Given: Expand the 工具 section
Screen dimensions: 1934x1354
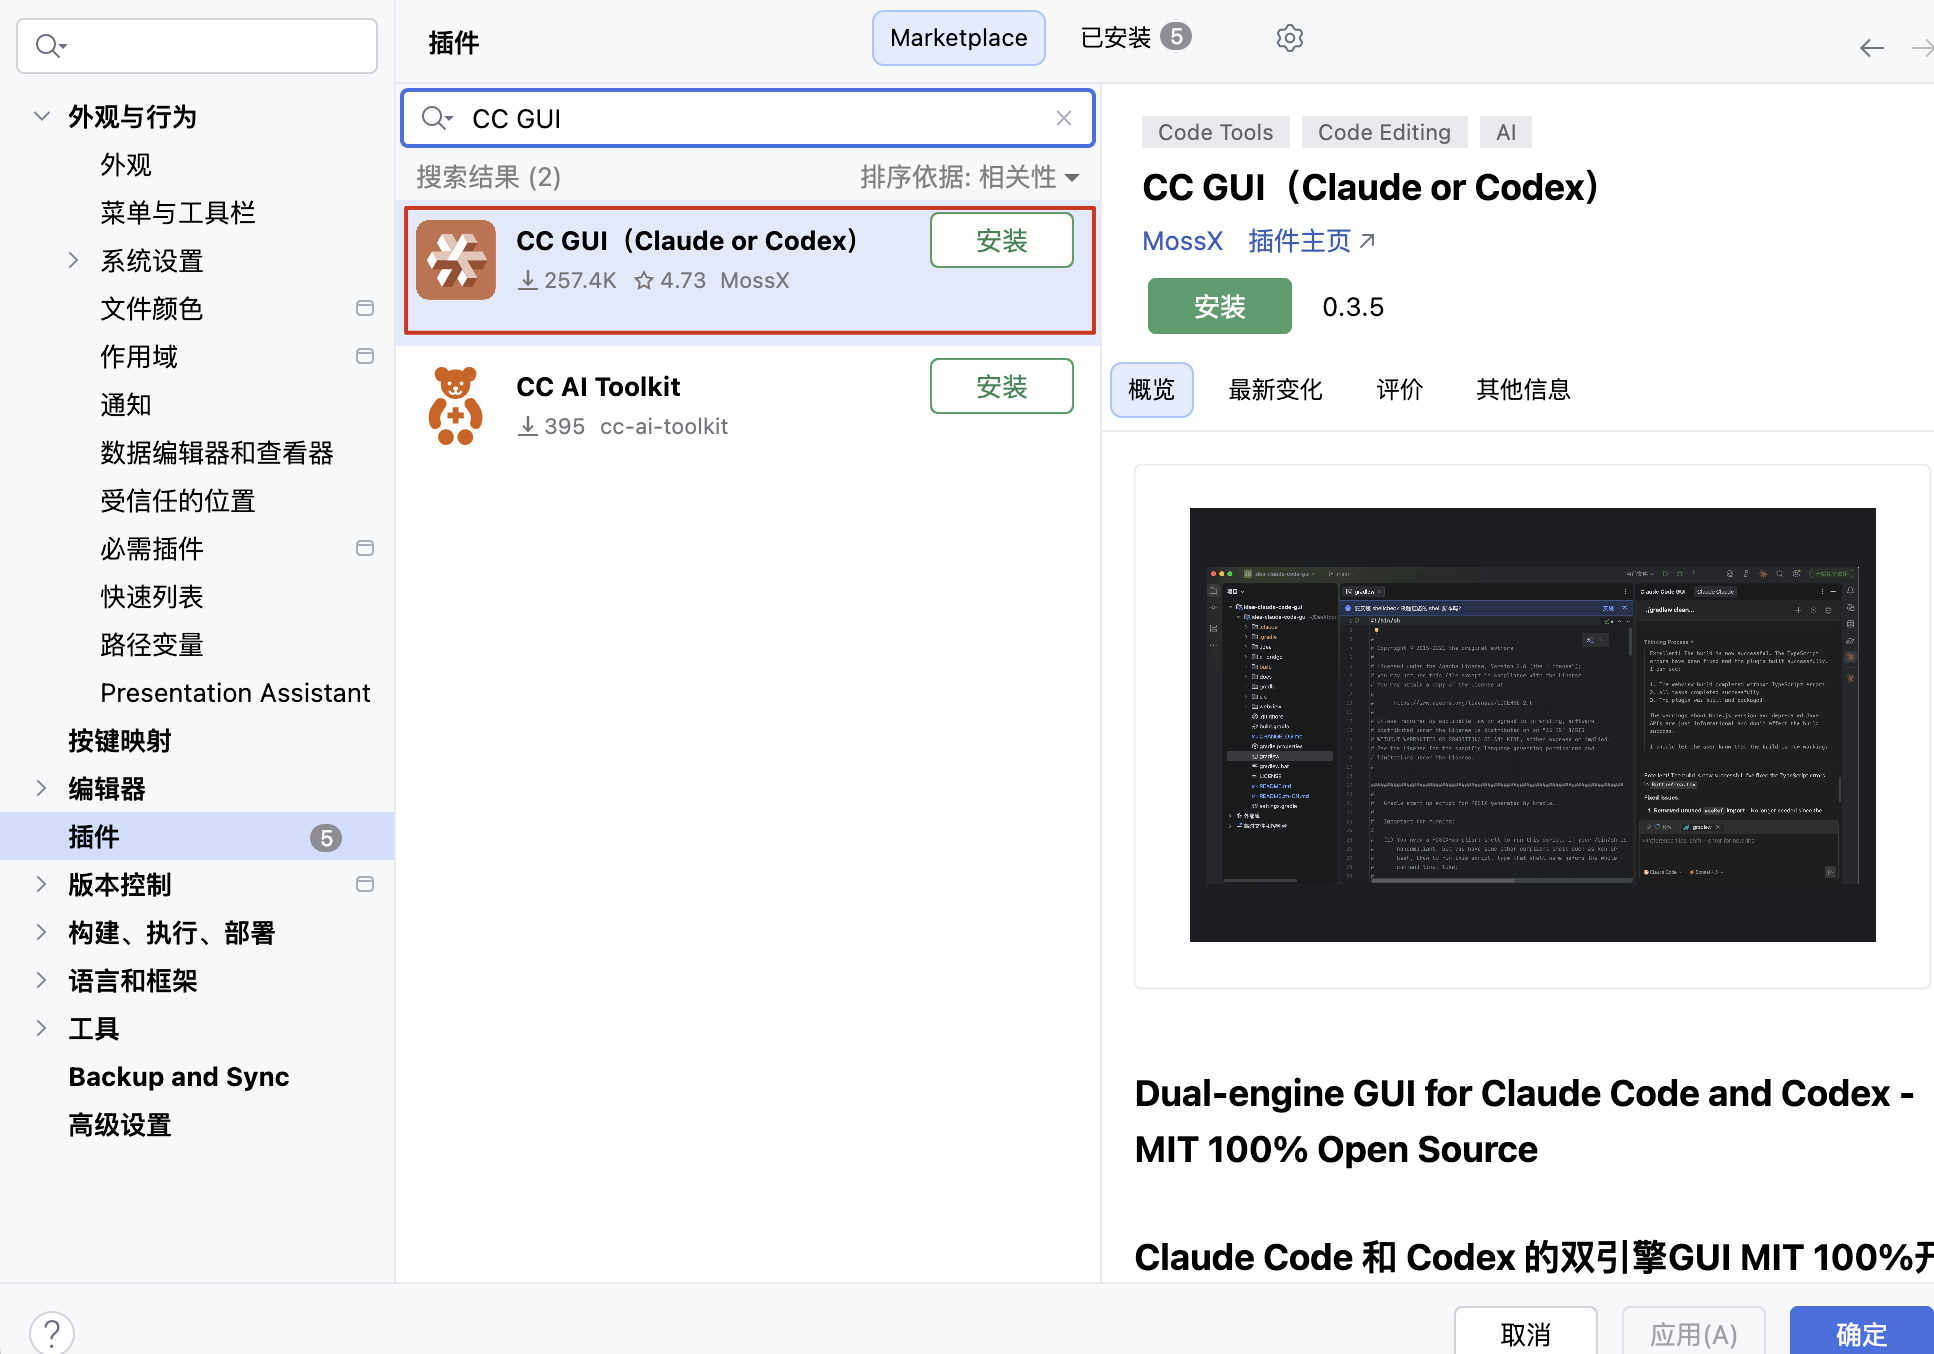Looking at the screenshot, I should coord(42,1028).
